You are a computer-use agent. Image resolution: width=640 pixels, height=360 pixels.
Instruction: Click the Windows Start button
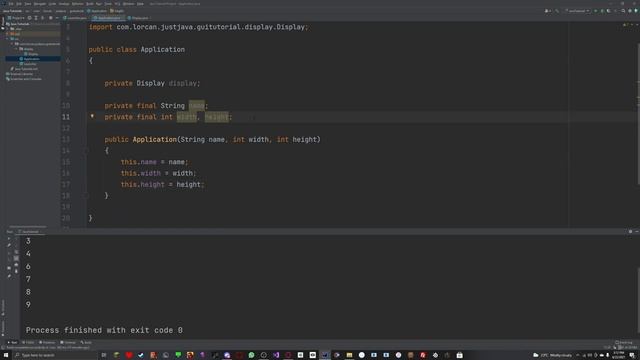6,355
